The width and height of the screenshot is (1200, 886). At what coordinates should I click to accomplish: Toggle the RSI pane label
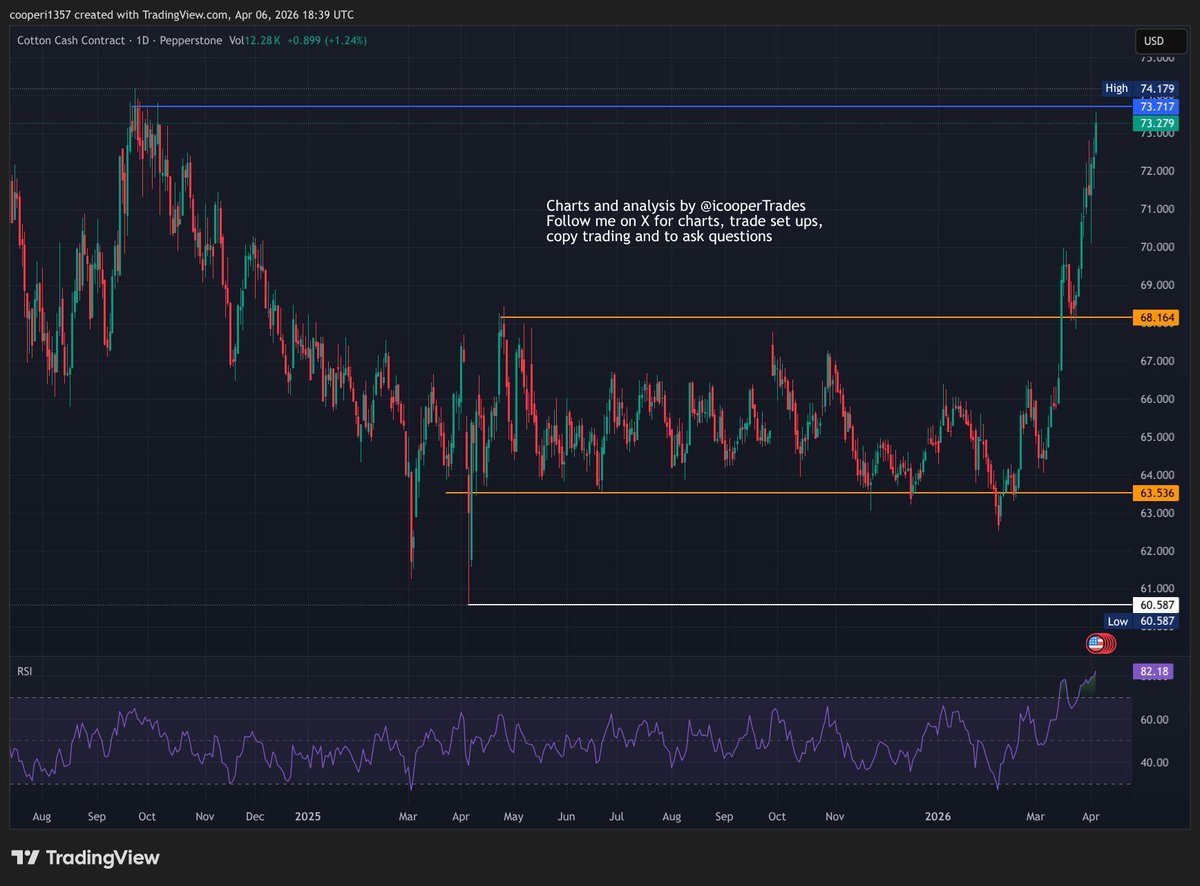[24, 670]
